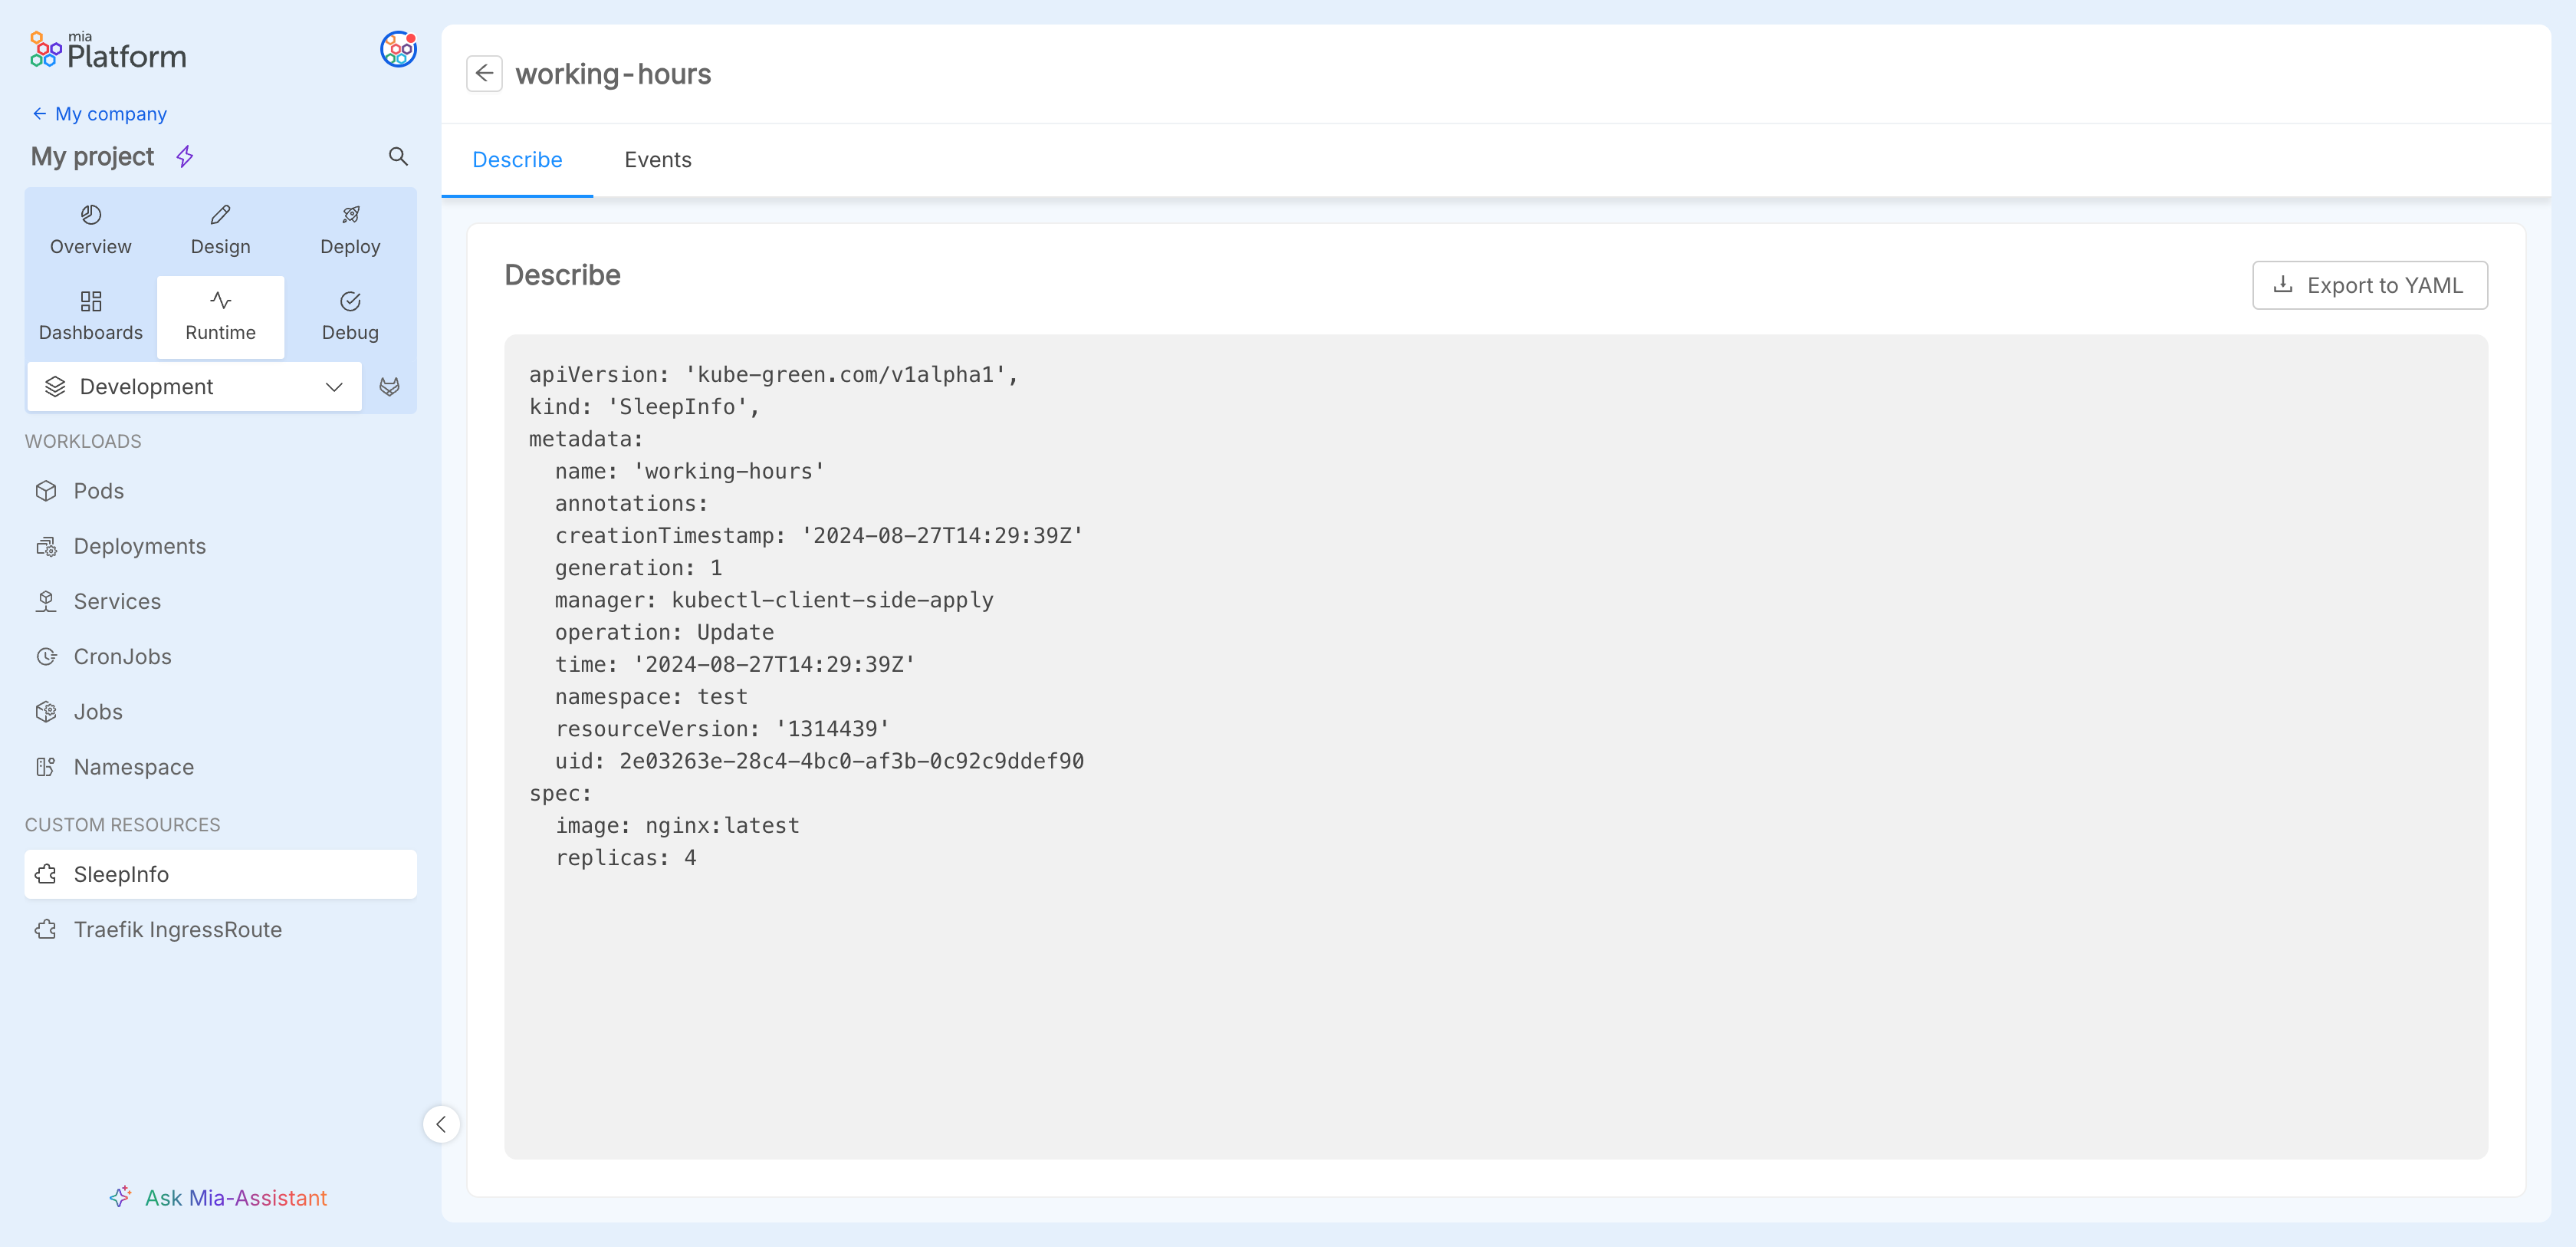Click the user avatar icon

point(398,49)
